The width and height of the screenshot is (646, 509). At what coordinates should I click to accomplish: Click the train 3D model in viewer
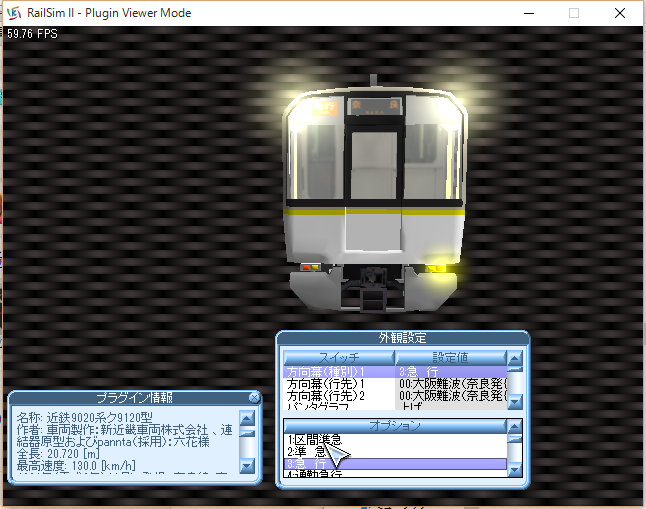point(373,194)
